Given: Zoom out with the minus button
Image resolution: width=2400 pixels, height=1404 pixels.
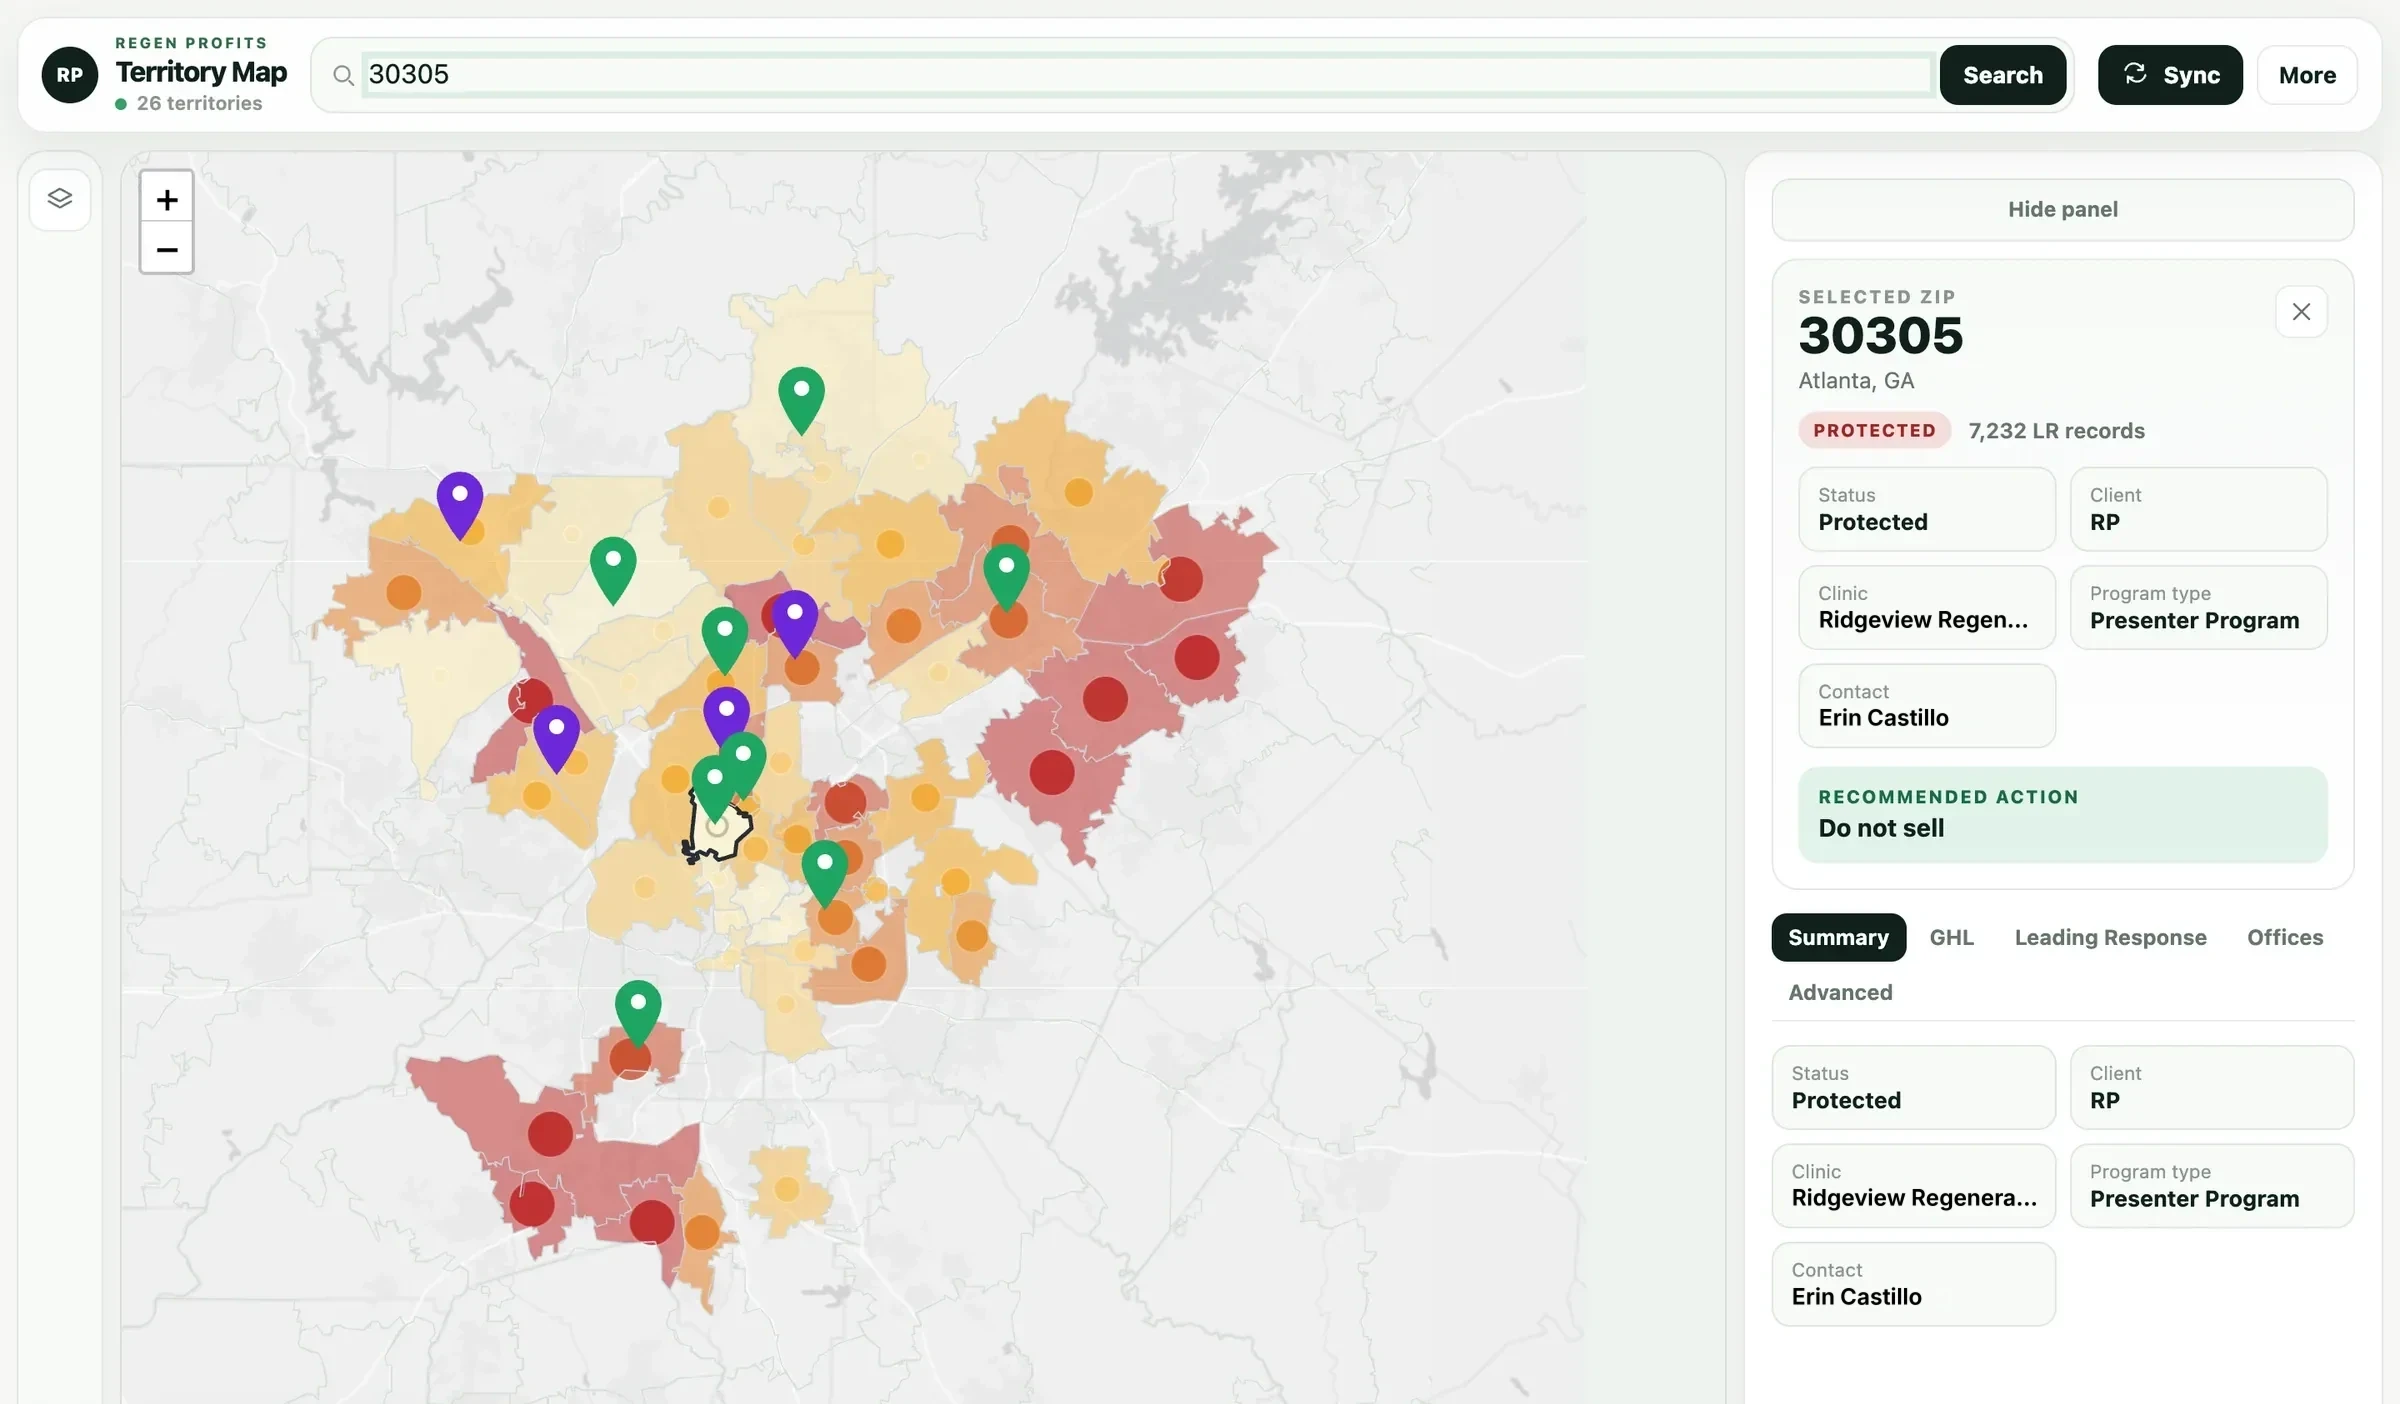Looking at the screenshot, I should pos(167,249).
